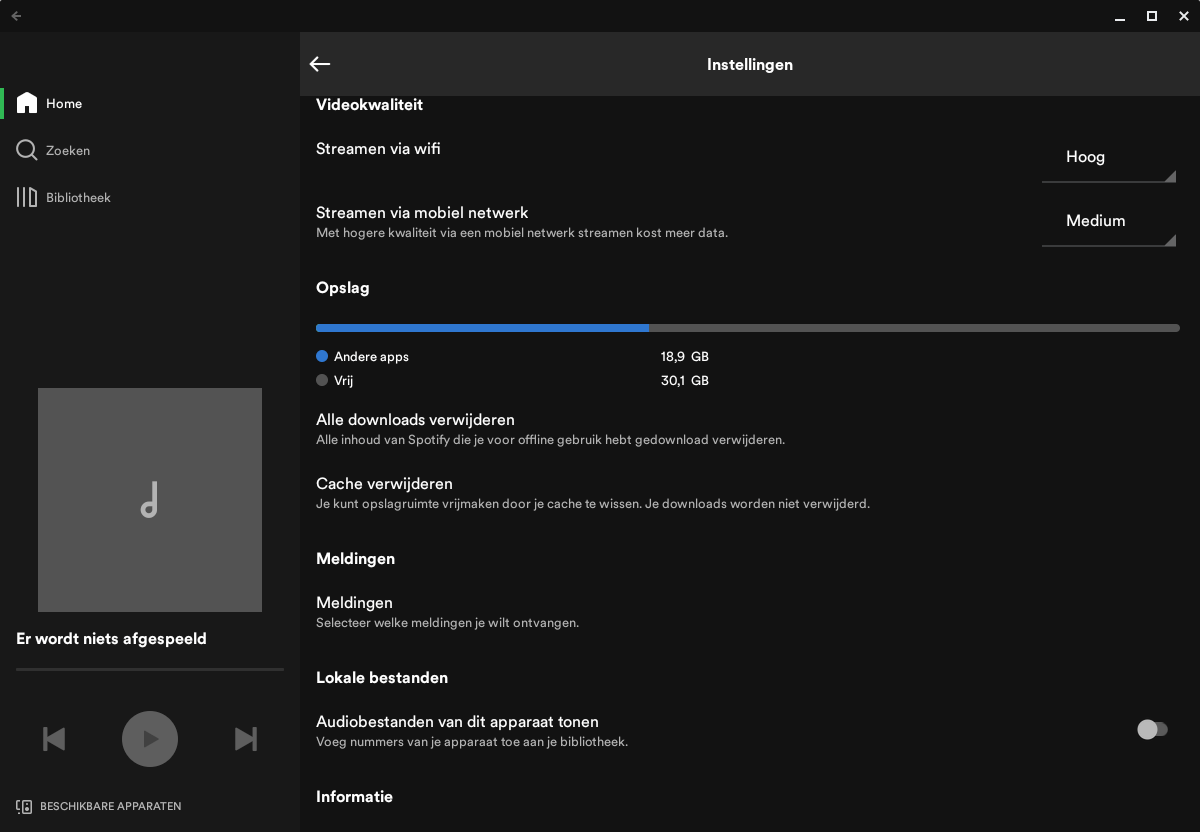Skip to the previous track
The height and width of the screenshot is (832, 1200).
(x=54, y=739)
